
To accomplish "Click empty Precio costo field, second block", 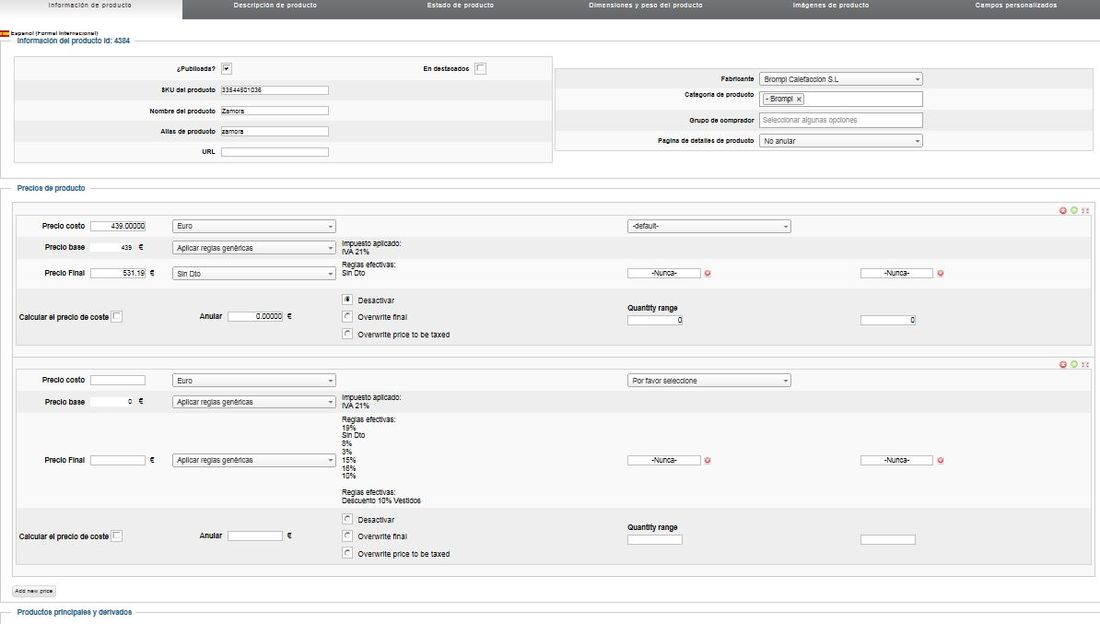I will coord(118,380).
